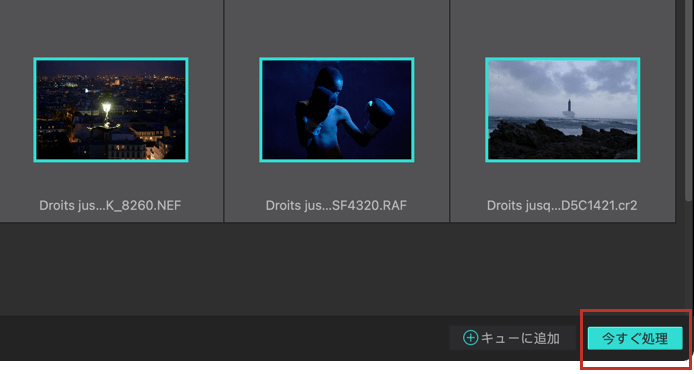This screenshot has height=374, width=694.
Task: Click the vertical scrollbar of the image grid
Action: click(689, 100)
